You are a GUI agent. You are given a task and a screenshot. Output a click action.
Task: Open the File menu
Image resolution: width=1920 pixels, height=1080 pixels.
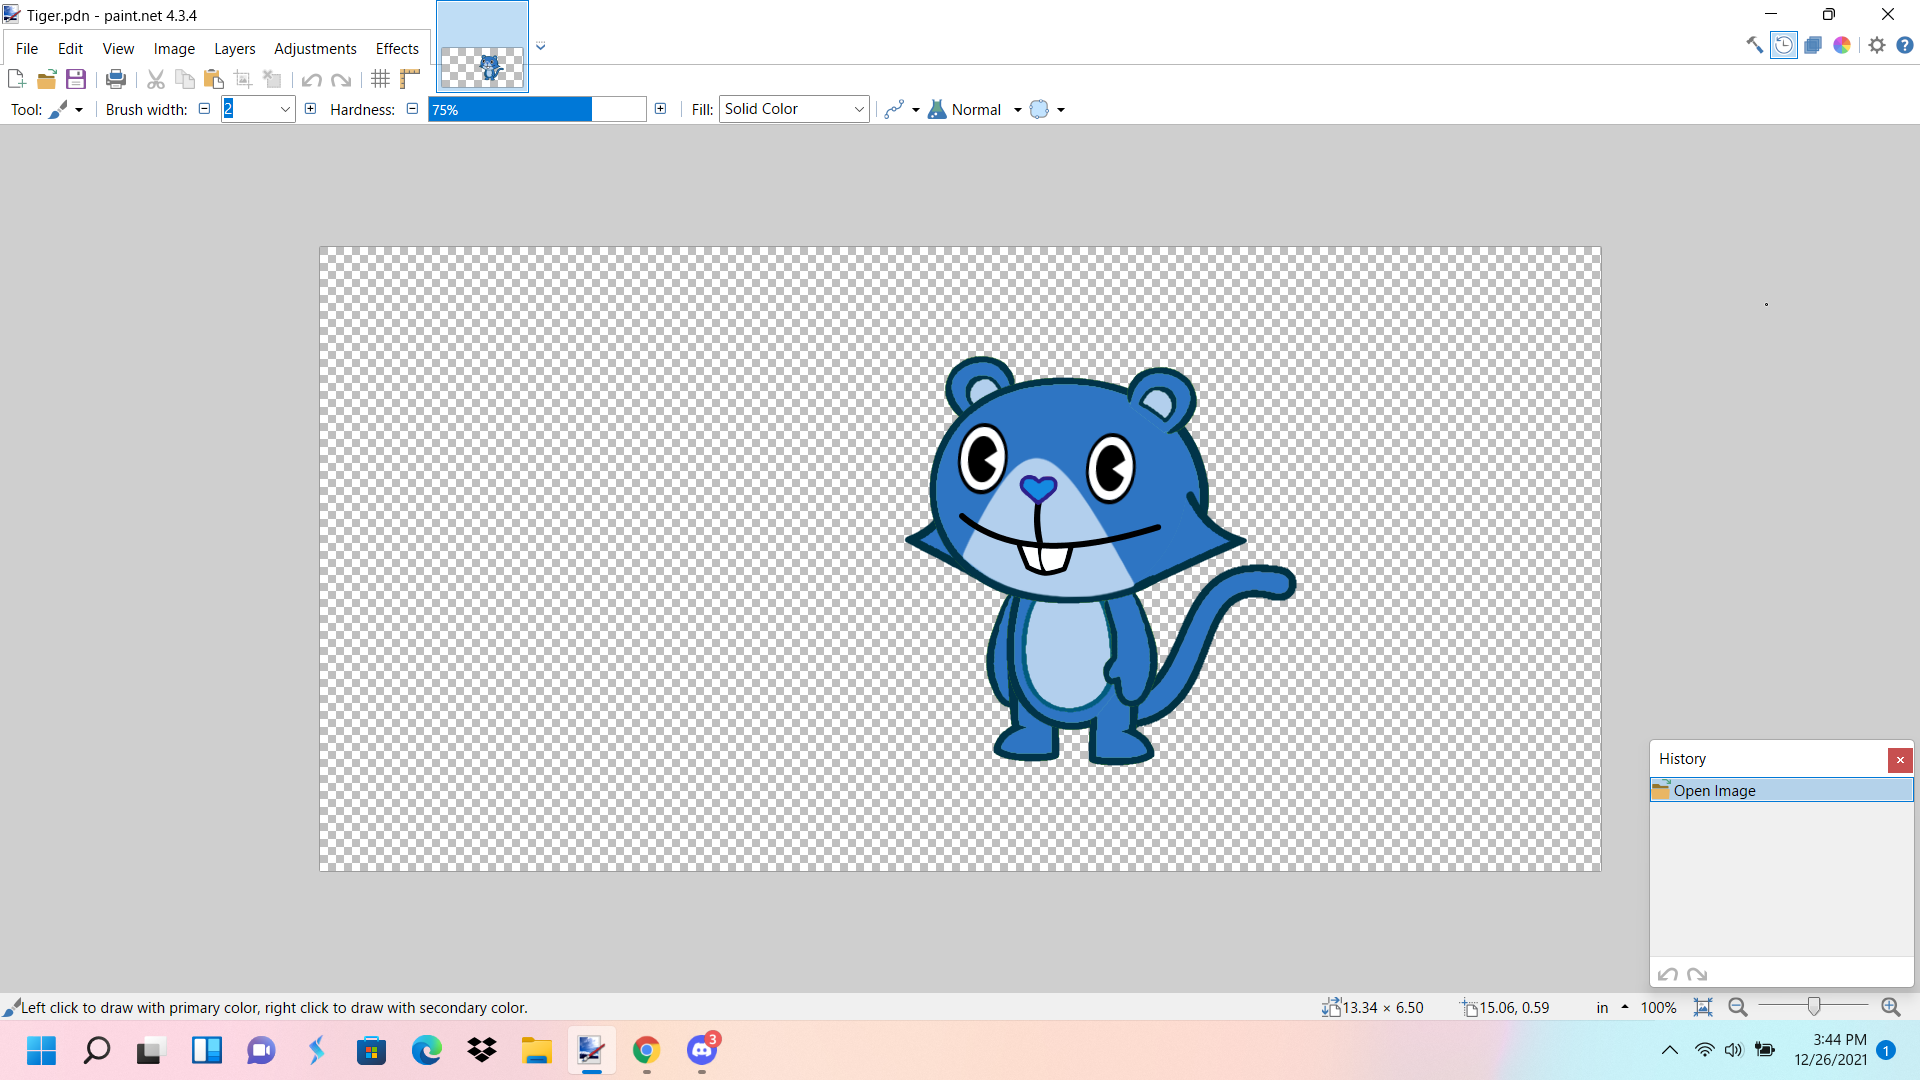pos(27,48)
